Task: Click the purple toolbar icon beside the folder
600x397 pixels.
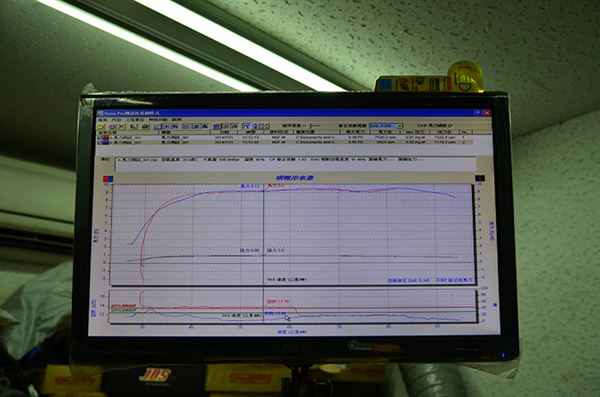Action: [x=112, y=127]
